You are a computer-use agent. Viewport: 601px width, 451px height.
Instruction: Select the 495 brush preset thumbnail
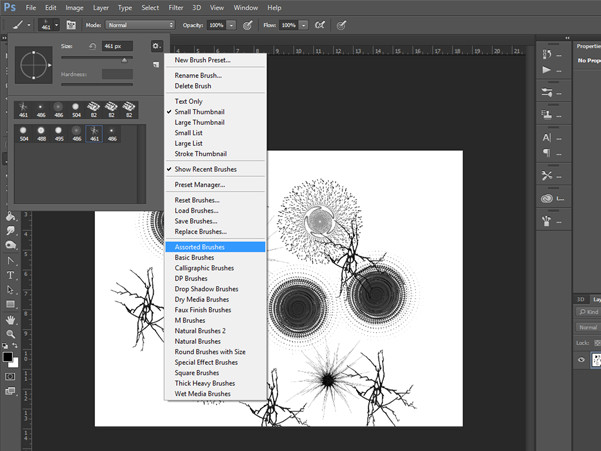tap(58, 134)
